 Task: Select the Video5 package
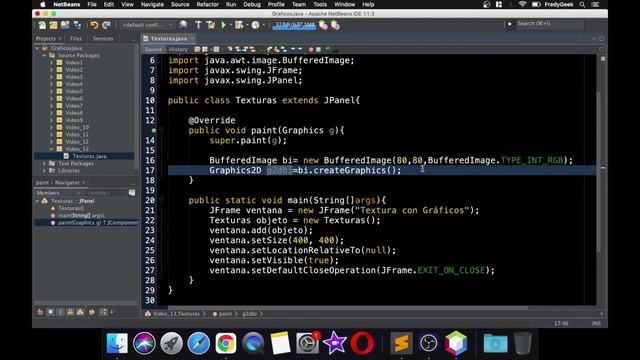73,91
